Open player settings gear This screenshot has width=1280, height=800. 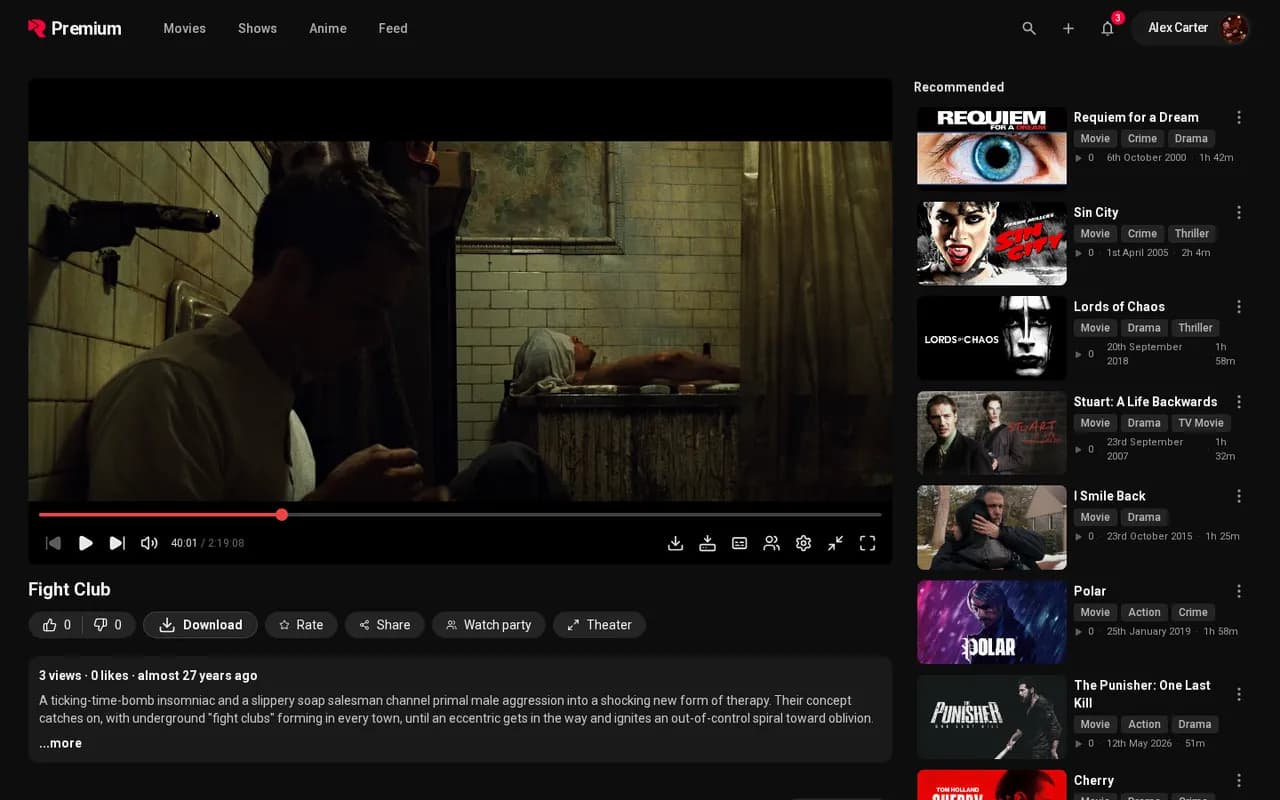pos(803,543)
